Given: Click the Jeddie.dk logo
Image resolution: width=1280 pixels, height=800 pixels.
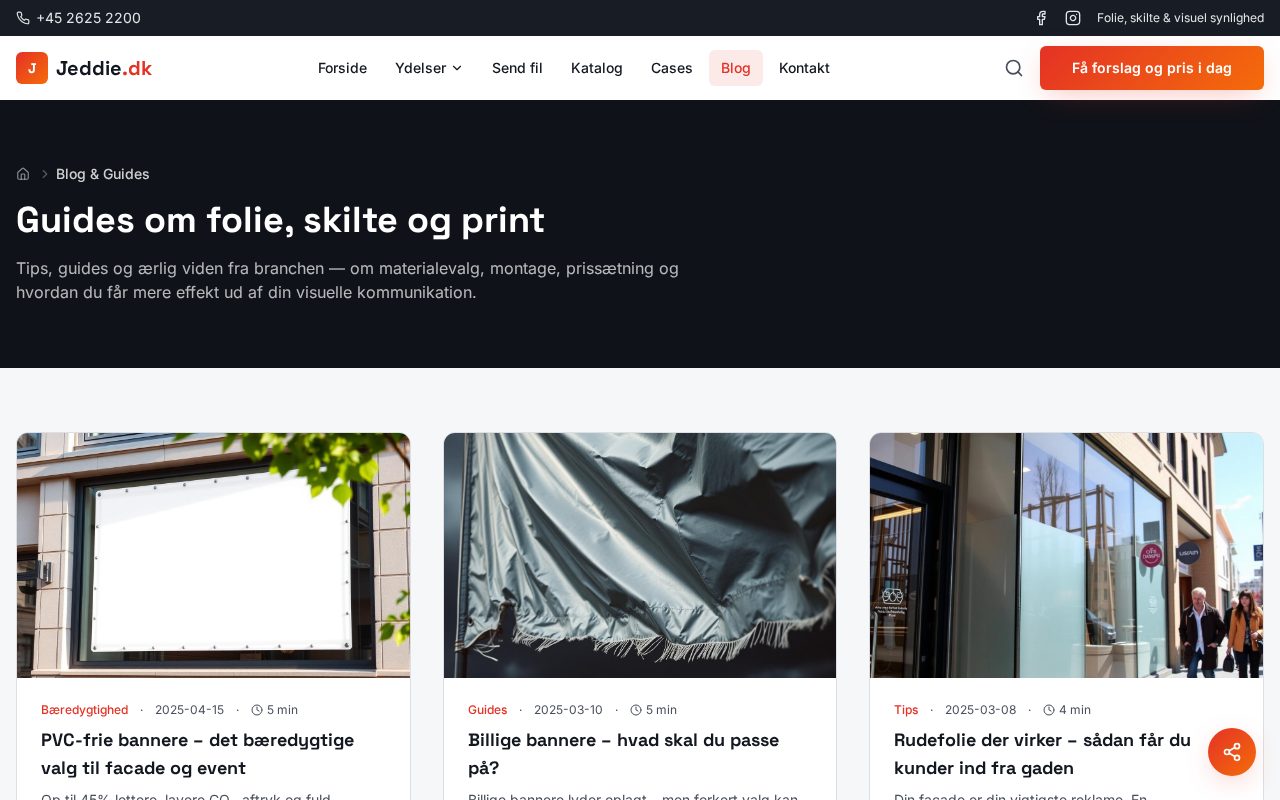Looking at the screenshot, I should pyautogui.click(x=84, y=68).
